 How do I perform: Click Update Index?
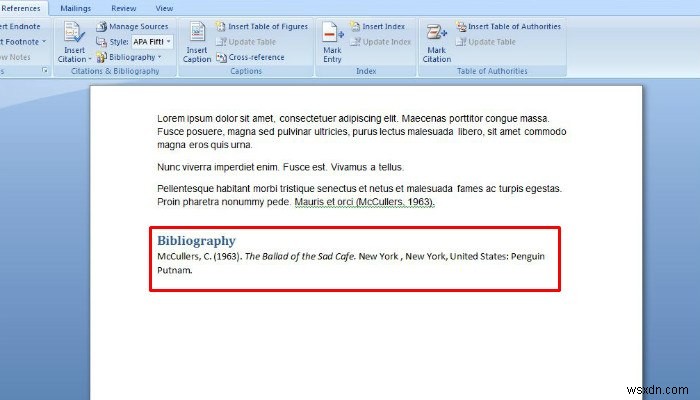point(381,42)
